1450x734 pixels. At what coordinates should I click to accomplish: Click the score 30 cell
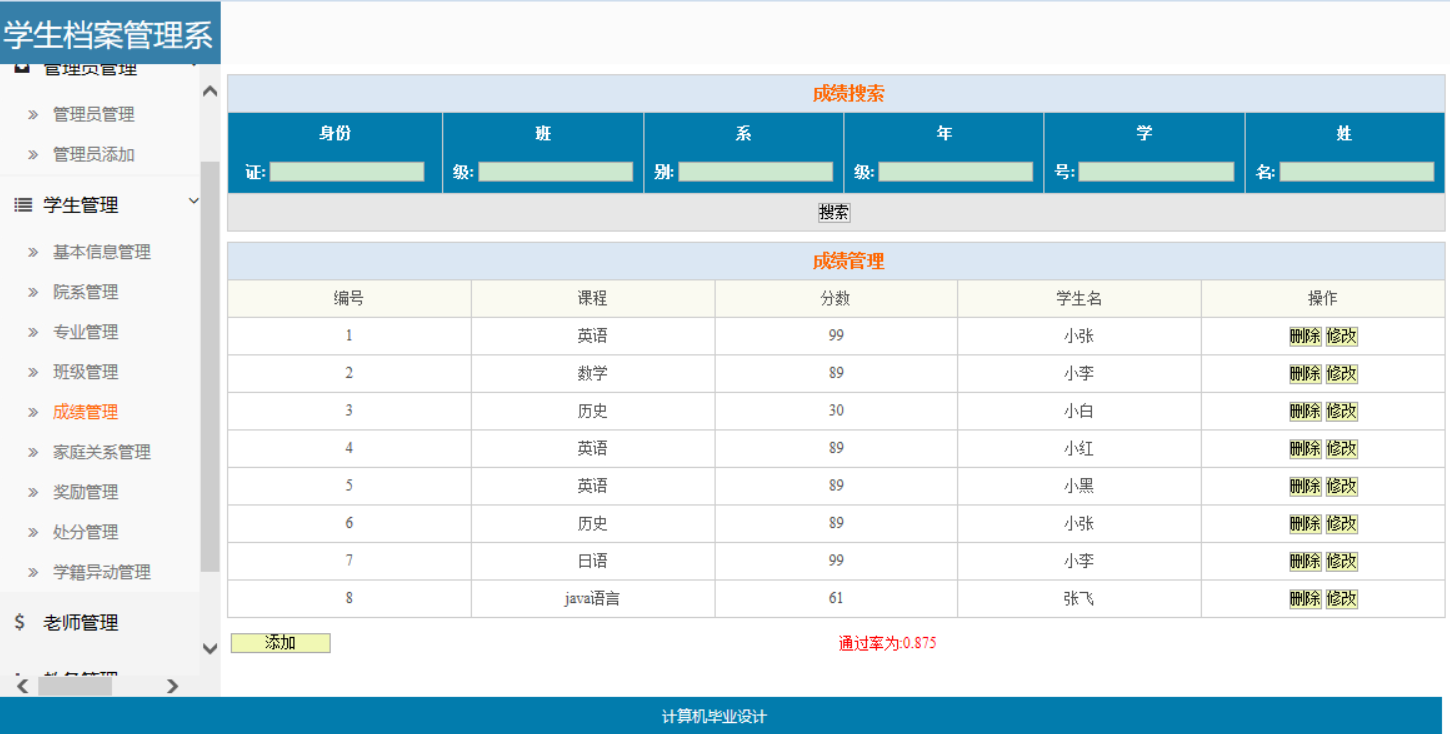836,411
